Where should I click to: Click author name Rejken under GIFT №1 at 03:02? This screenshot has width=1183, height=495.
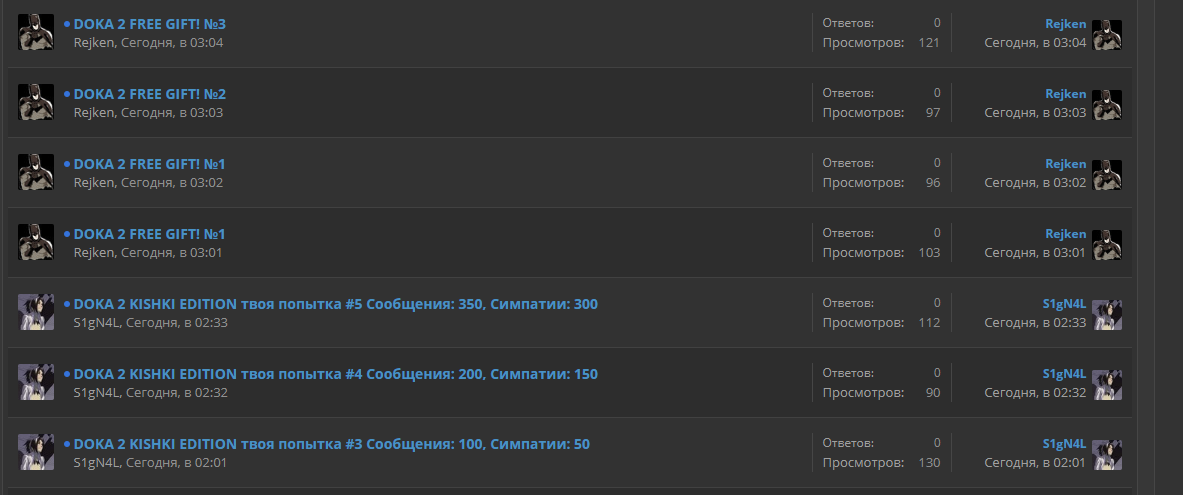[94, 183]
